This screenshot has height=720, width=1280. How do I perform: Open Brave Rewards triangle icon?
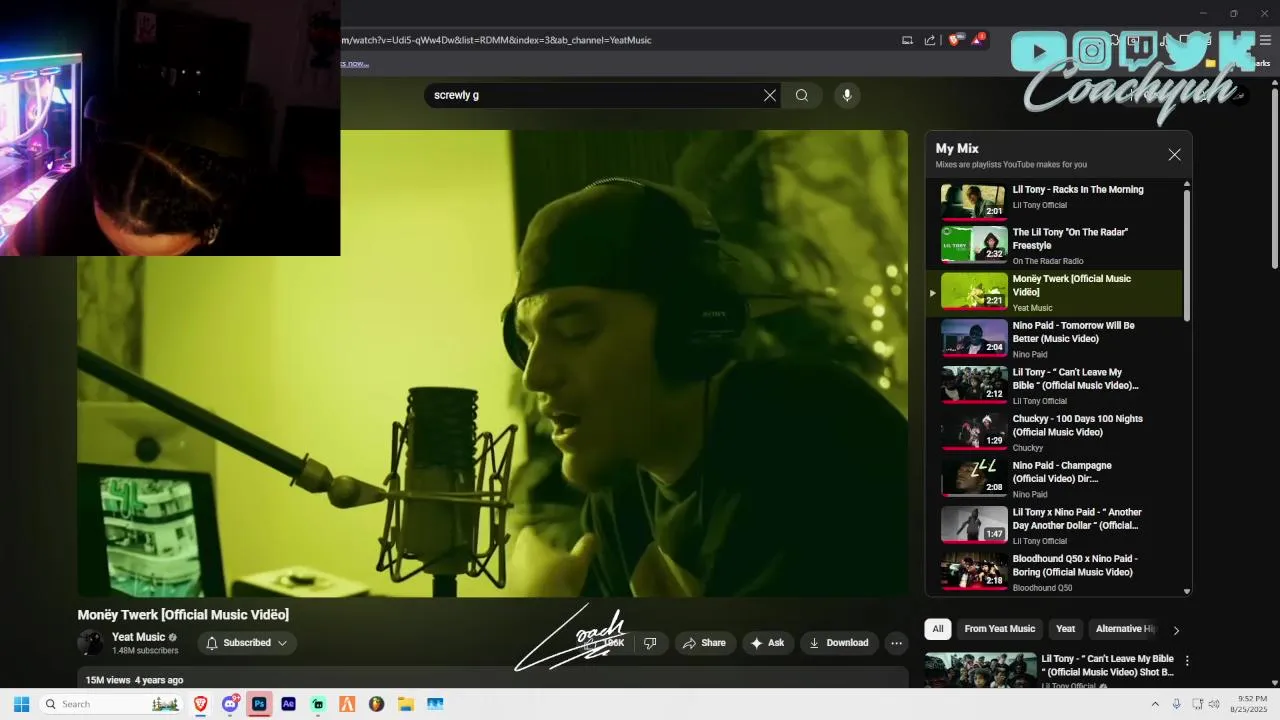[x=979, y=40]
